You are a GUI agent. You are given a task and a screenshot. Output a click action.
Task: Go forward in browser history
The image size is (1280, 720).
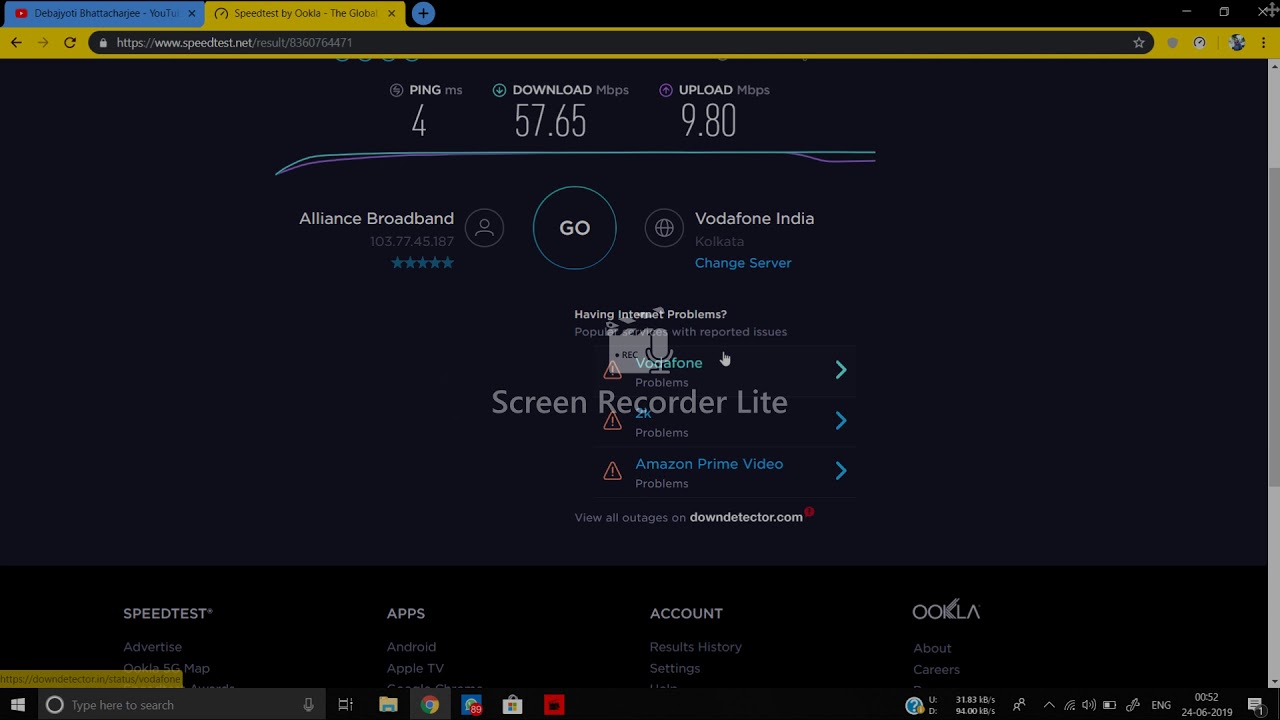click(43, 43)
